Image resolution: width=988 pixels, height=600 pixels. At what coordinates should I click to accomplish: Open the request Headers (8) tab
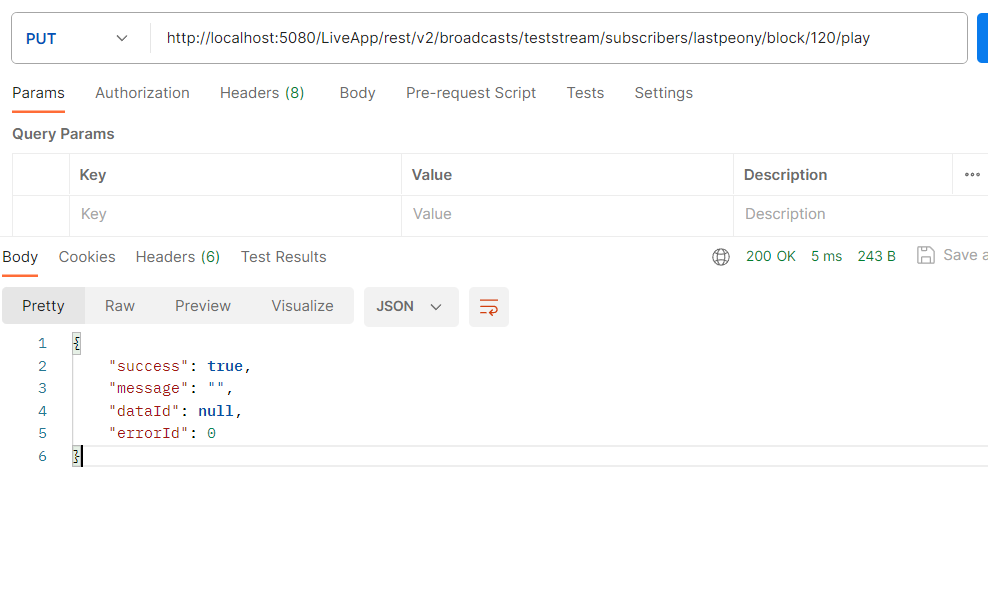point(262,93)
